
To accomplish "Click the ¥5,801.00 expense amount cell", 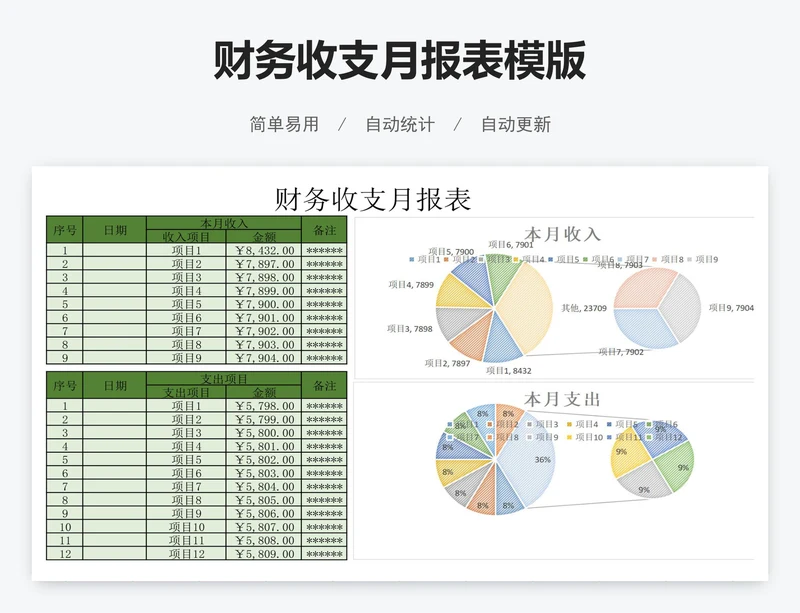I will pyautogui.click(x=264, y=446).
